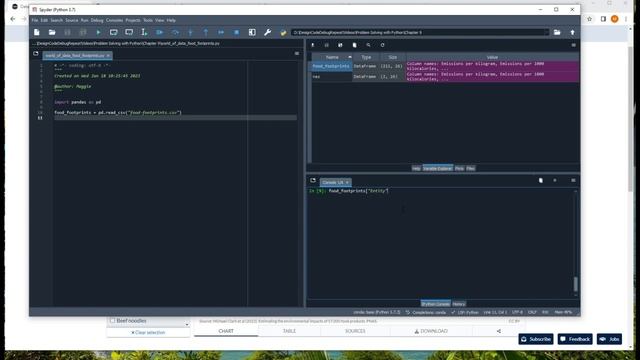Viewport: 640px width, 360px height.
Task: Start debugging the file
Action: click(160, 32)
